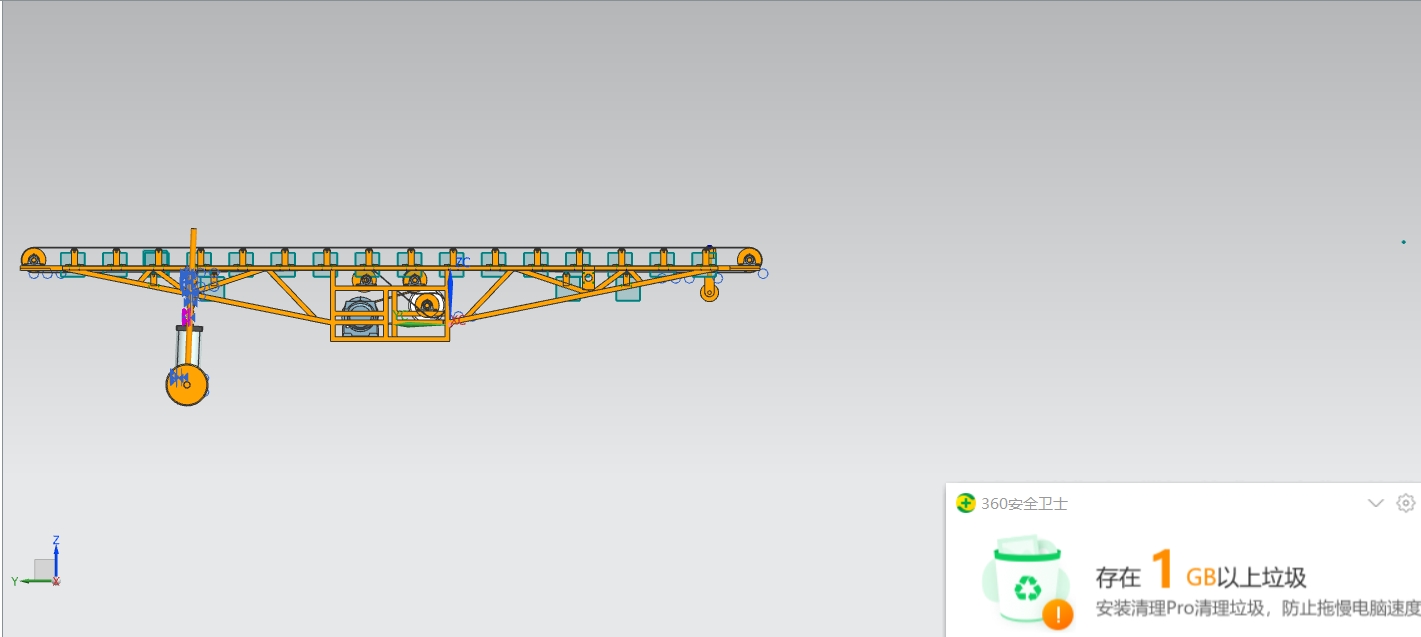Select the end pulley at the conveyor's right end

[x=749, y=259]
